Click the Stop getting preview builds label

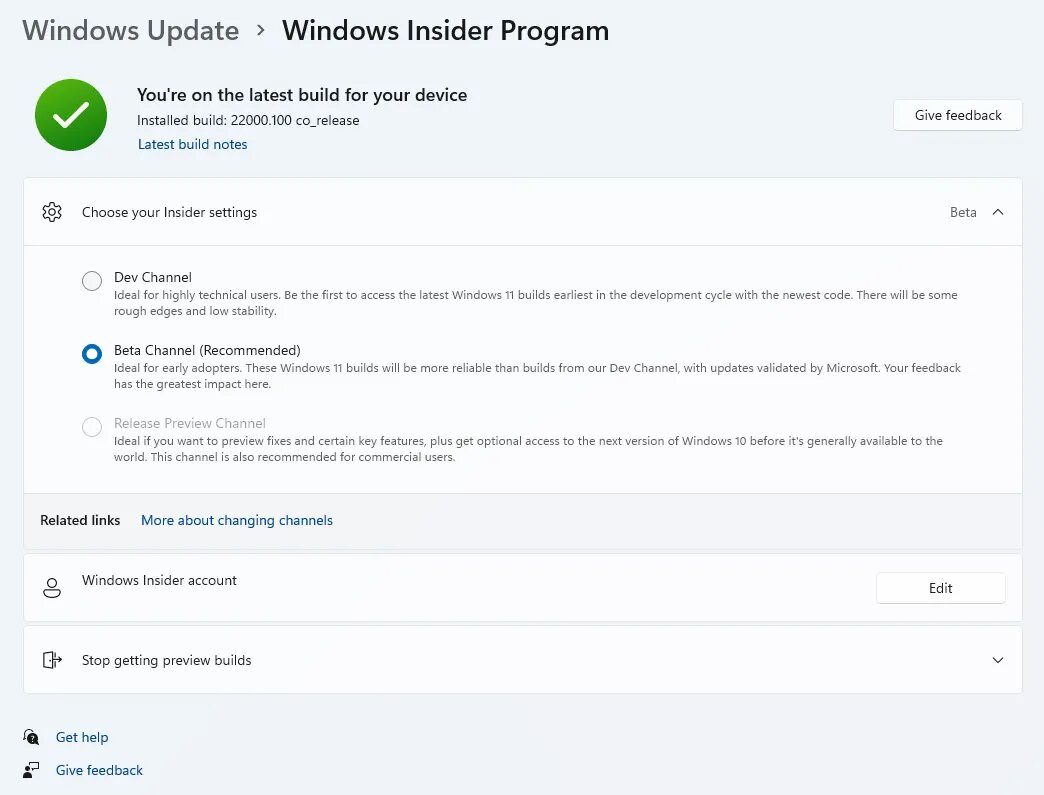166,660
